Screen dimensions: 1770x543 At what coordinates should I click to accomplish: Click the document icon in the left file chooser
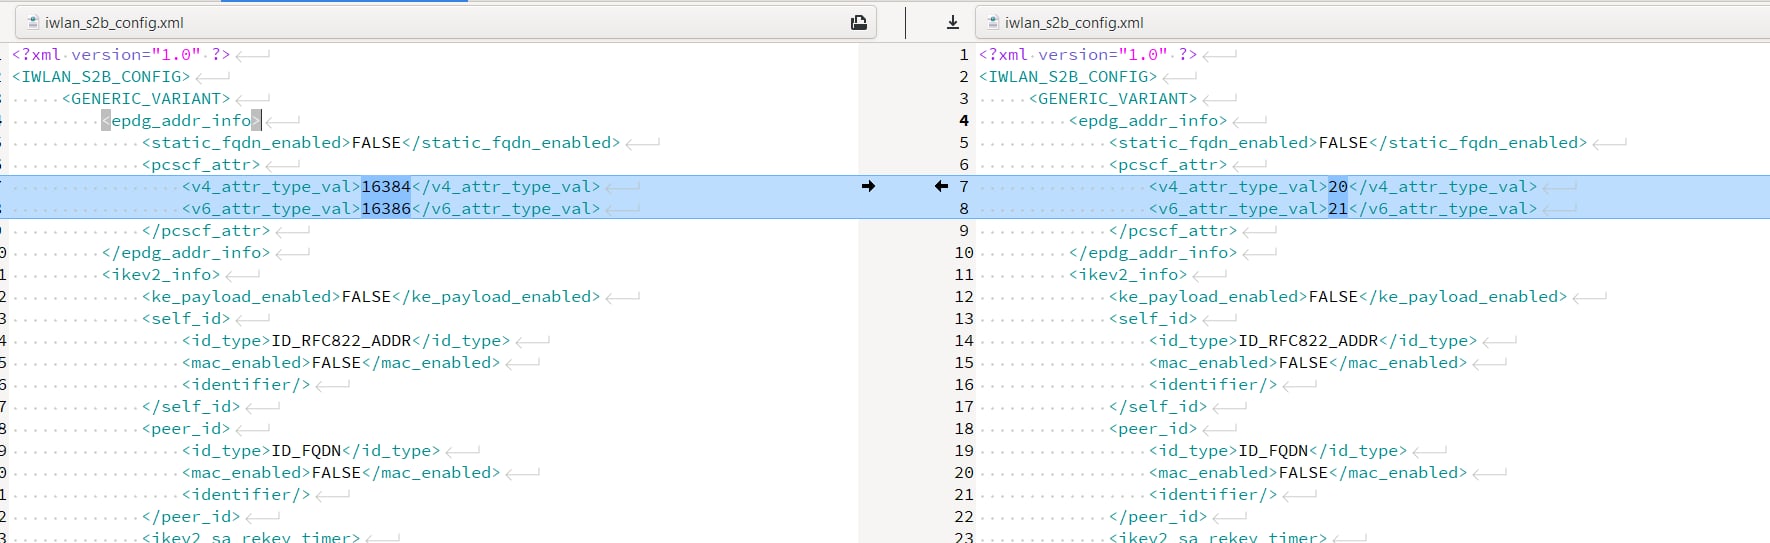(33, 22)
